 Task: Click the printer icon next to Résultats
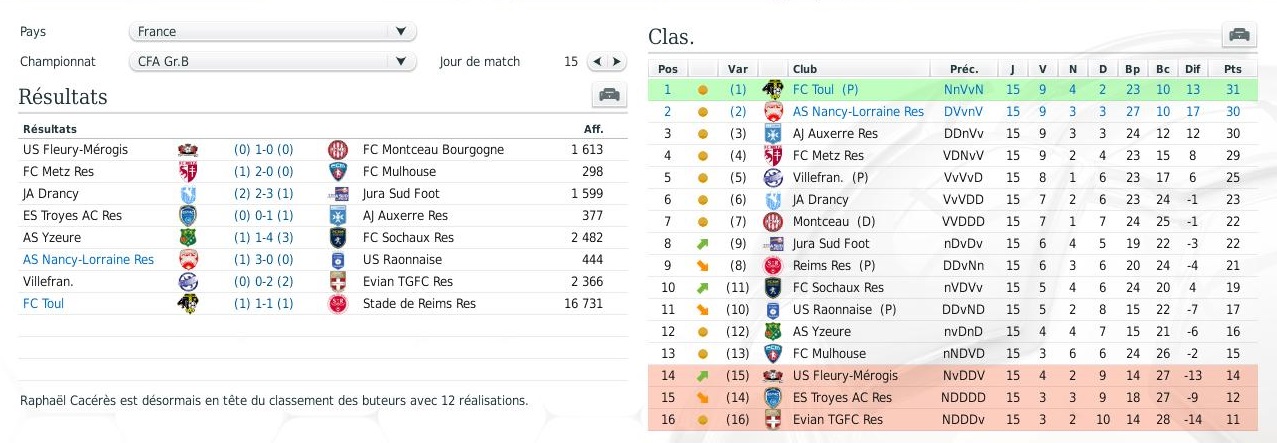[x=608, y=96]
